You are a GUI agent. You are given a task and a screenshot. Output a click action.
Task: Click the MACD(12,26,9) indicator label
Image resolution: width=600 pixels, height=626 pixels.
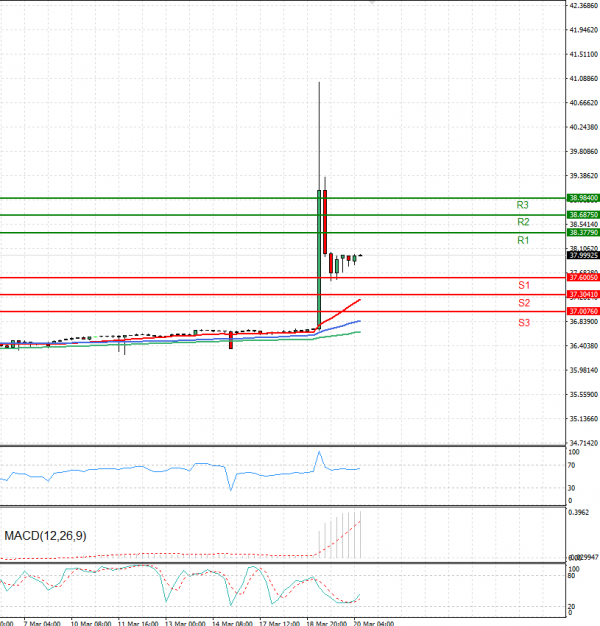coord(45,536)
